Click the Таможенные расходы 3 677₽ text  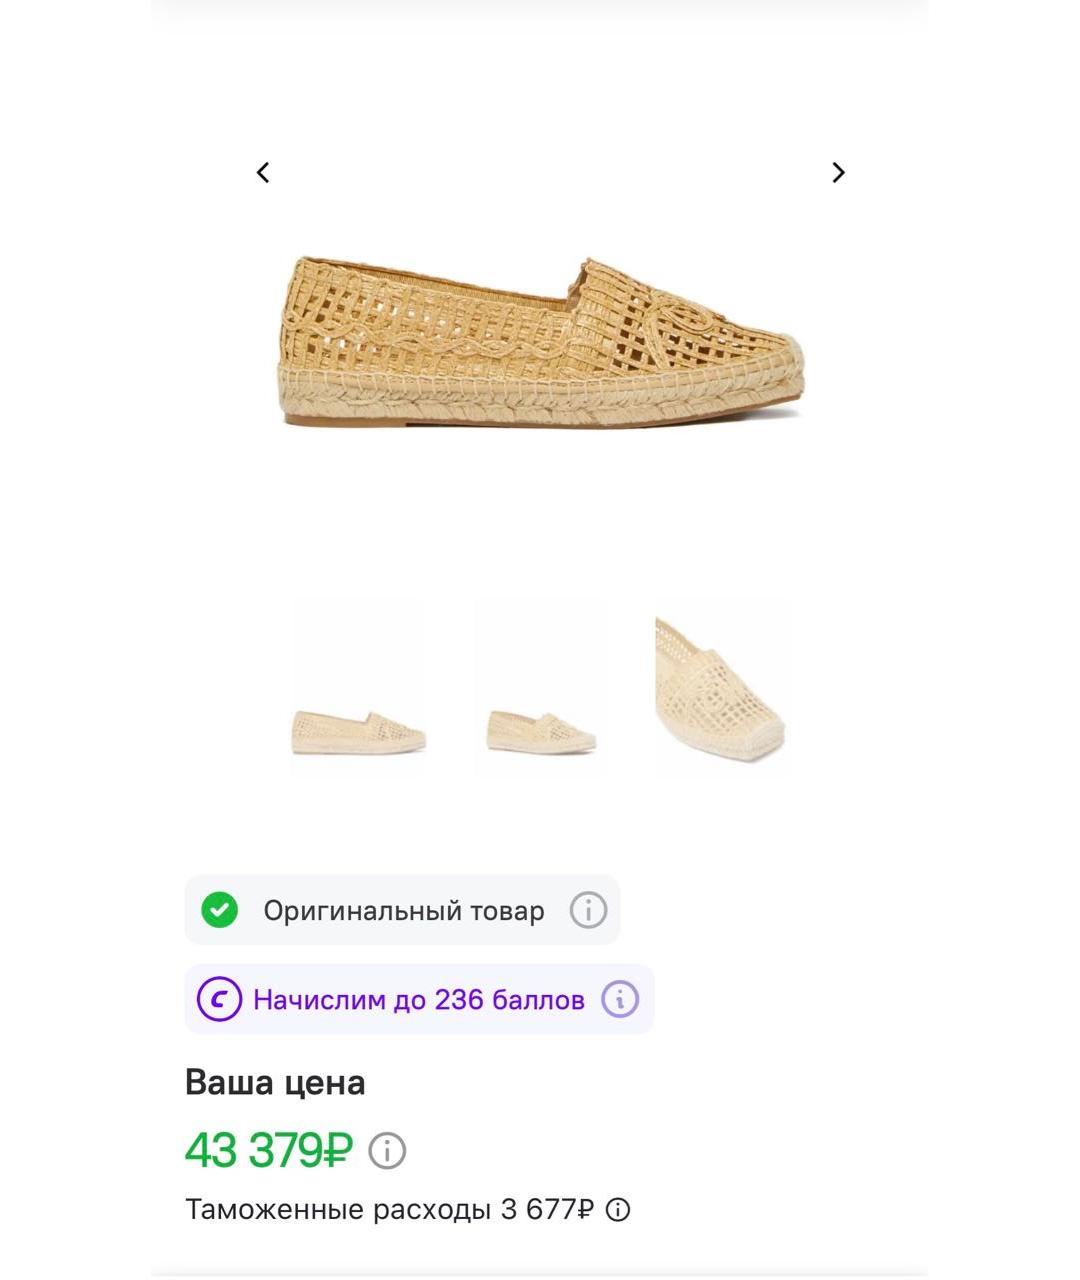pos(390,1210)
